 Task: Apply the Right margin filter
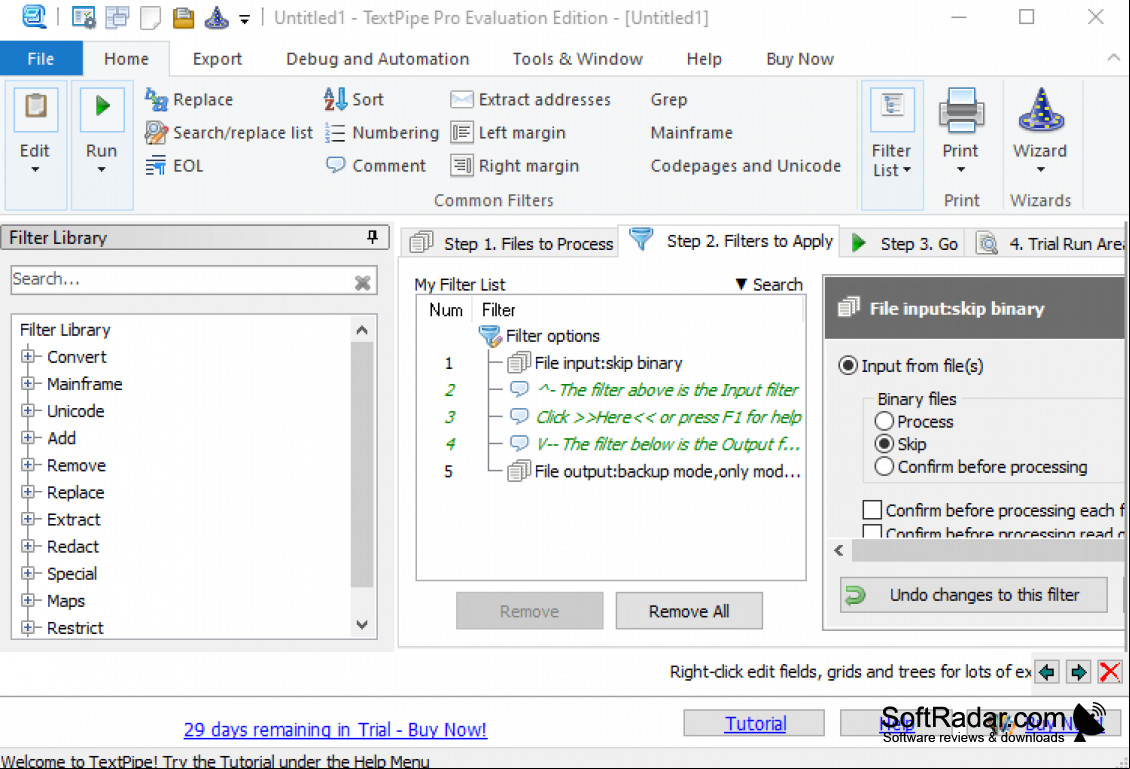point(515,166)
